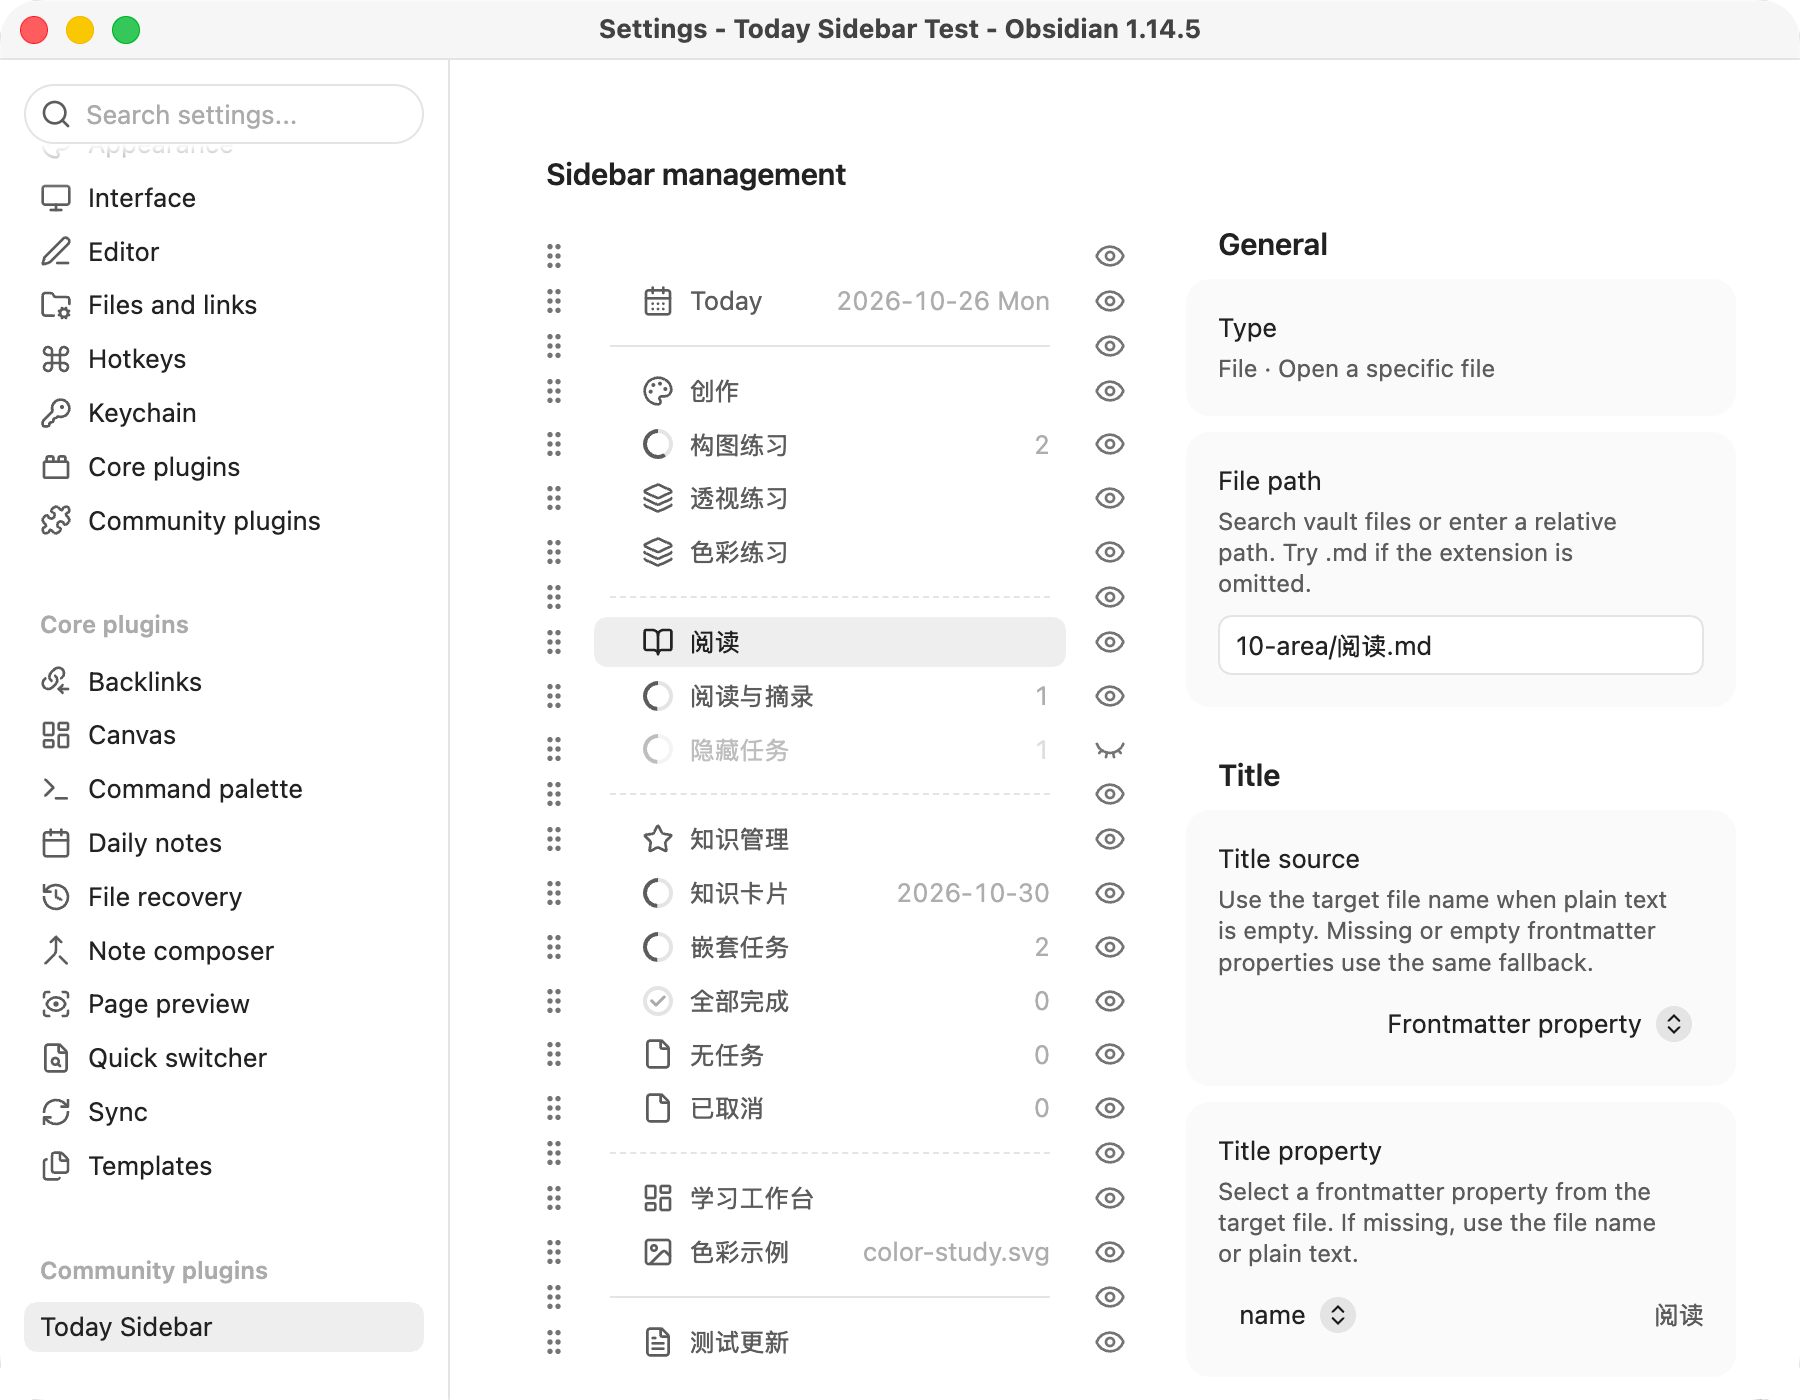Image resolution: width=1800 pixels, height=1400 pixels.
Task: Show the hidden 隐藏任务 item
Action: (x=1110, y=750)
